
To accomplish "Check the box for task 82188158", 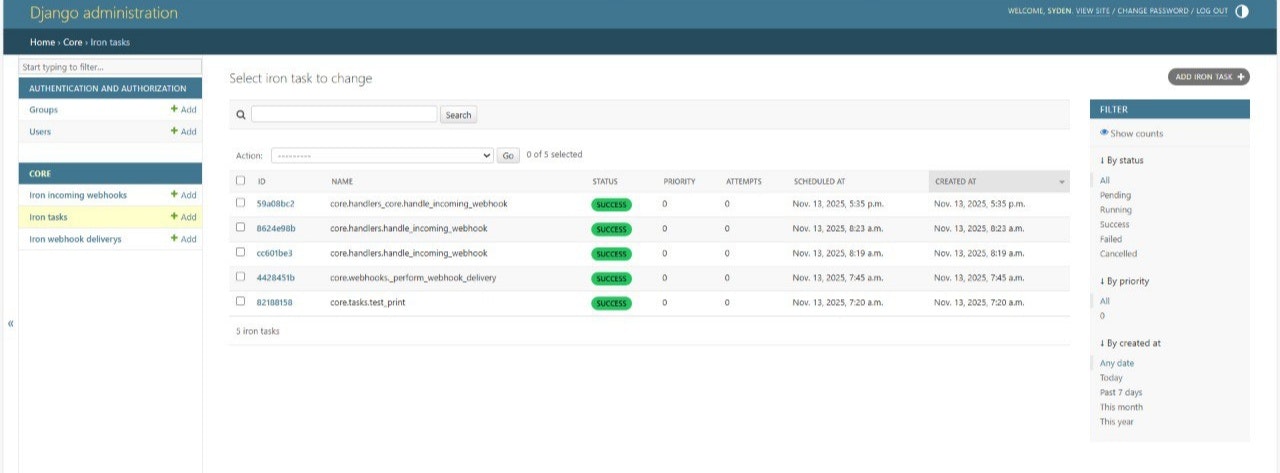I will point(240,301).
